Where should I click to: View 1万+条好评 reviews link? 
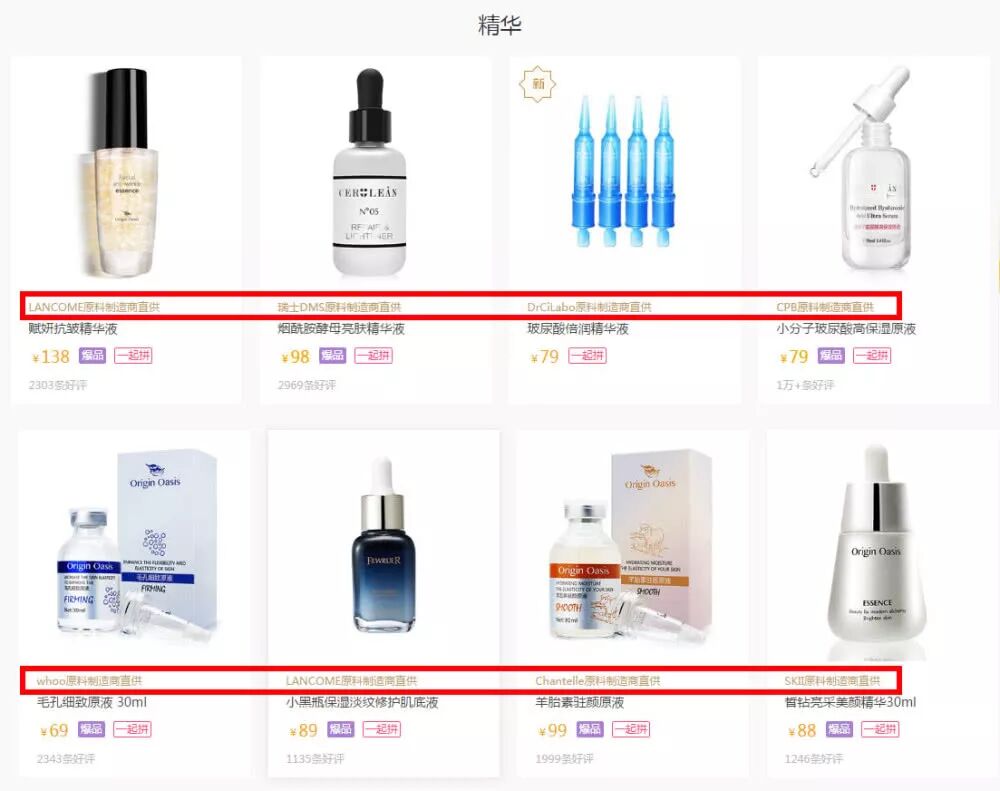(805, 385)
